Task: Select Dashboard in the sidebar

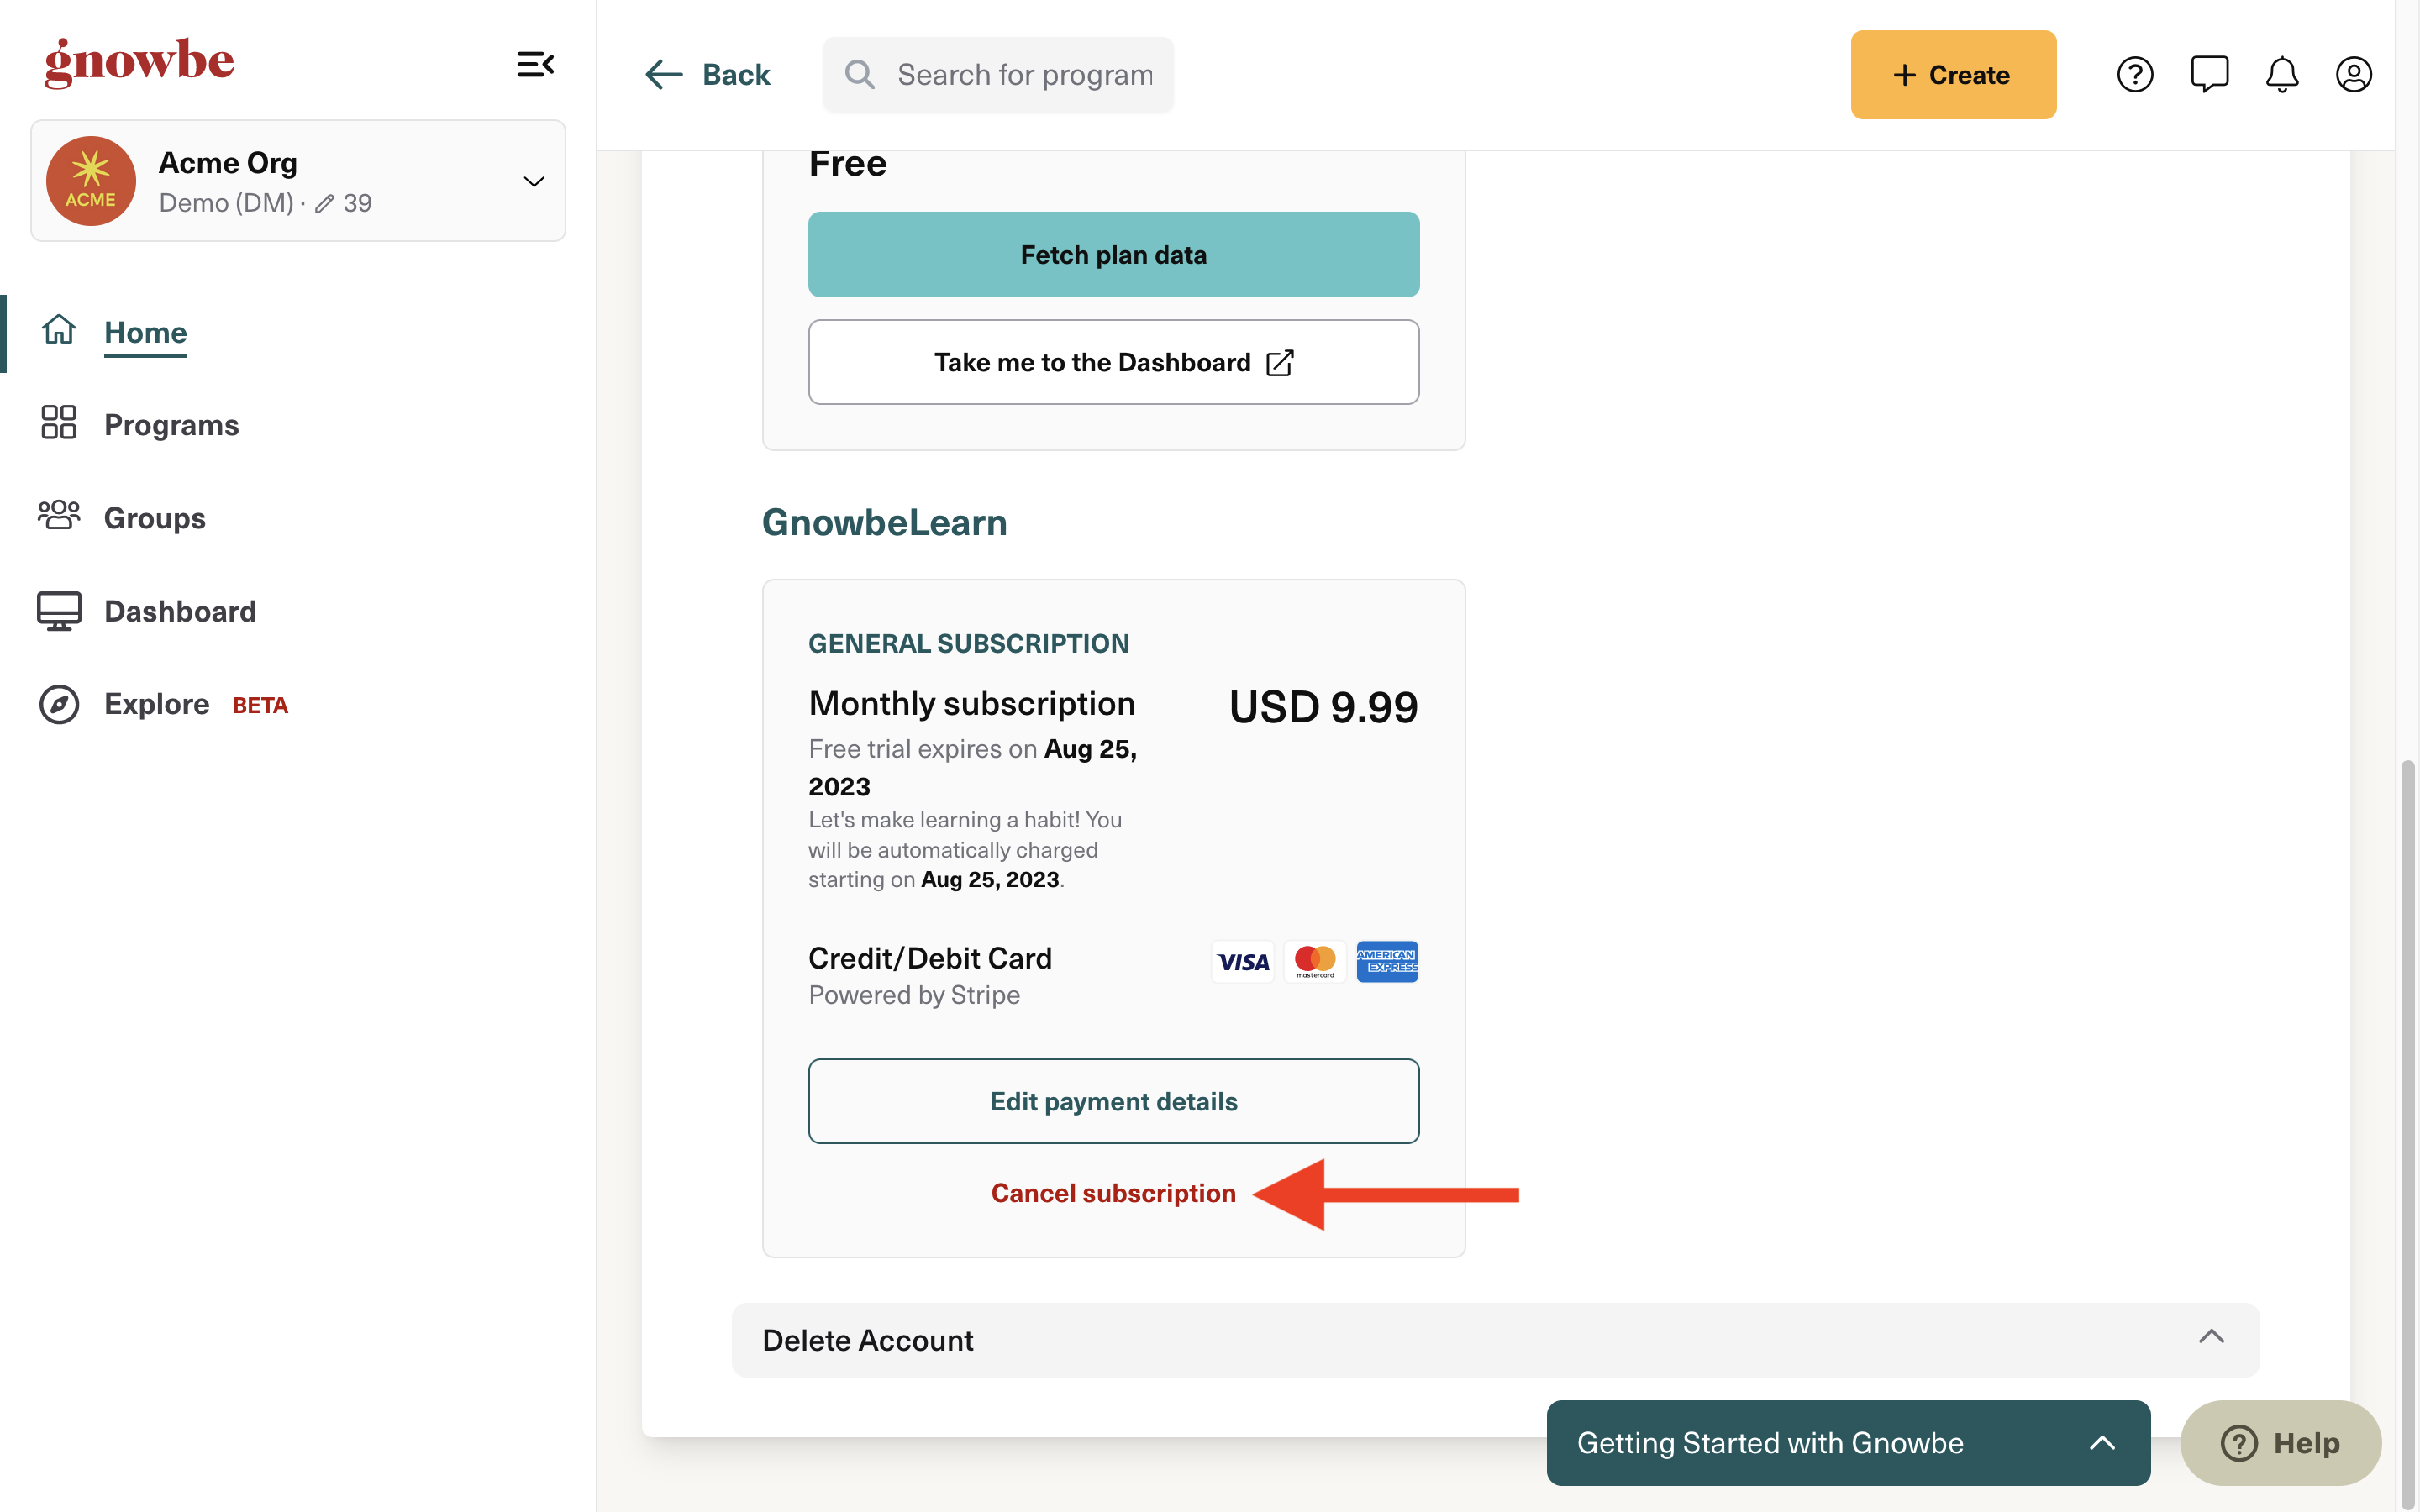Action: point(180,610)
